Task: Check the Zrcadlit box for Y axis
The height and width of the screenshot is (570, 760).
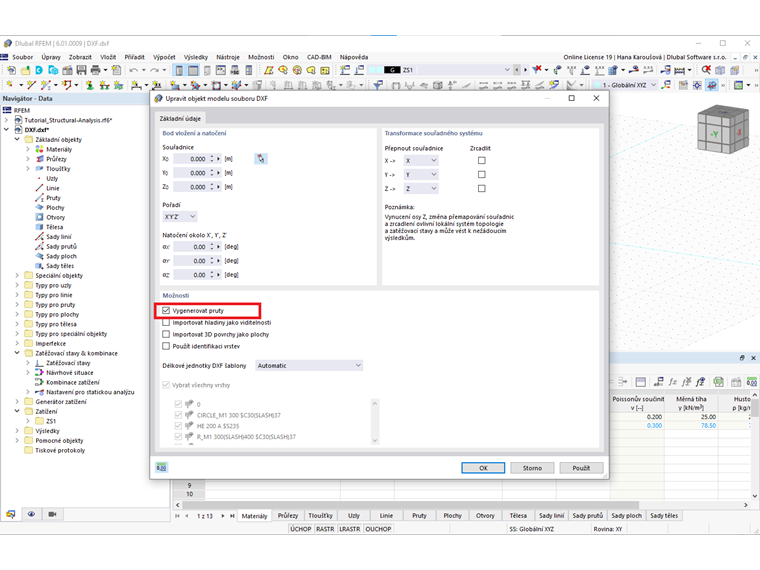Action: click(481, 174)
